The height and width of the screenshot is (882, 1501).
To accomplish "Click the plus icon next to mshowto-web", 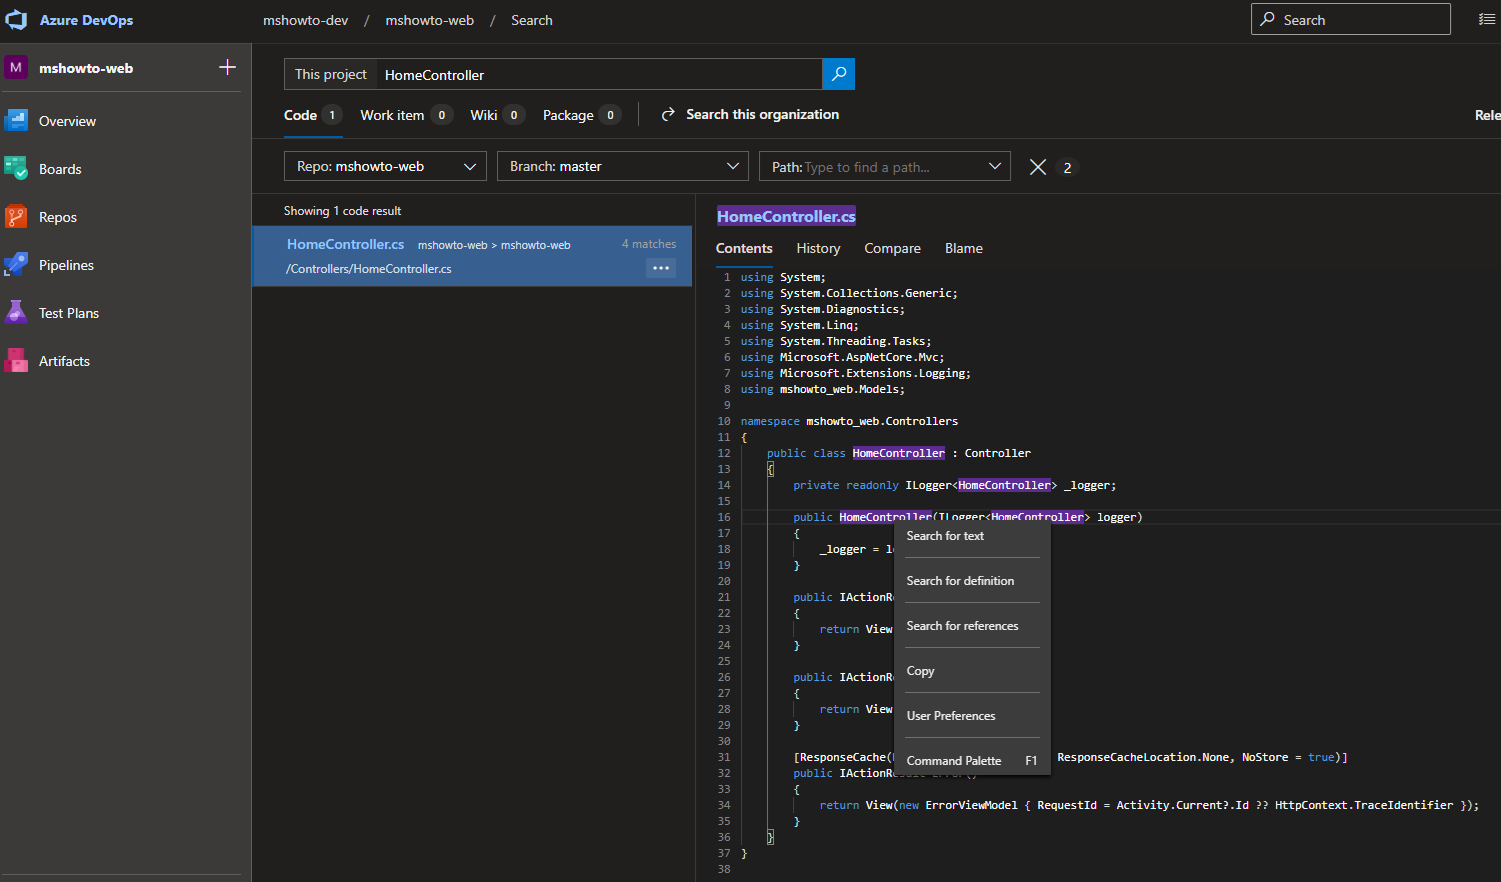I will tap(227, 67).
